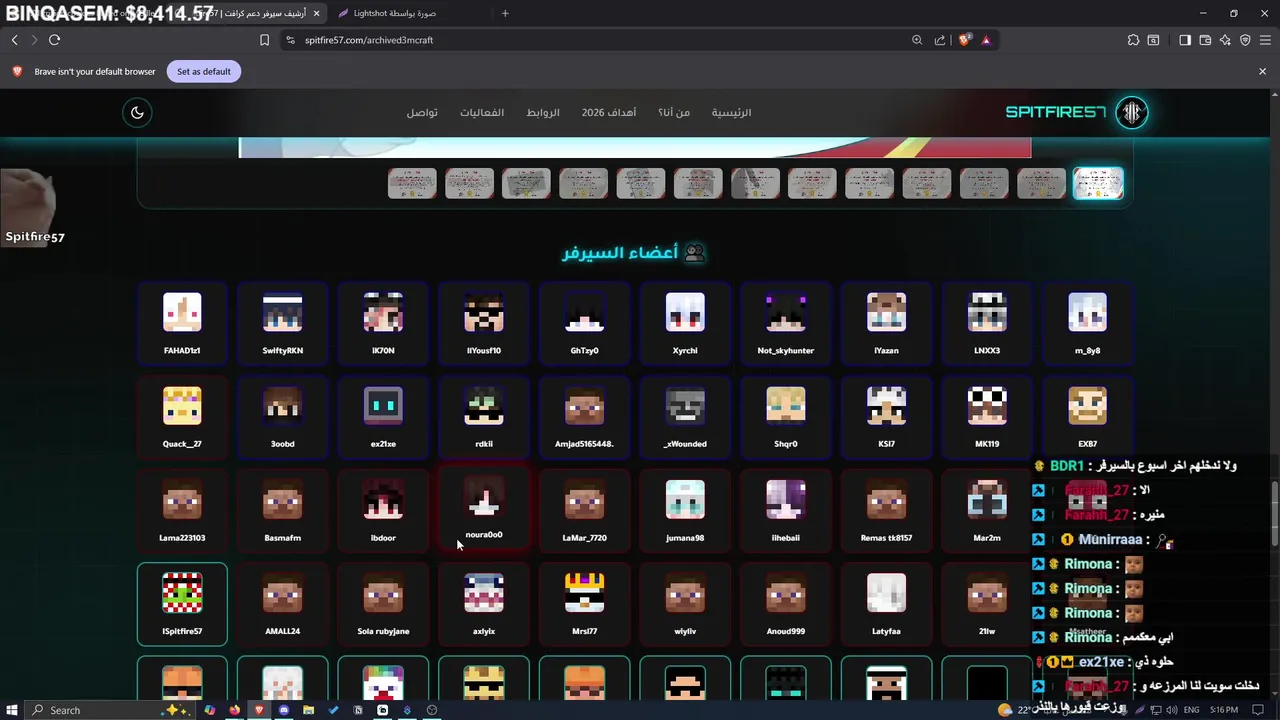Image resolution: width=1280 pixels, height=720 pixels.
Task: Toggle the browser sidebar panel
Action: pos(1185,40)
